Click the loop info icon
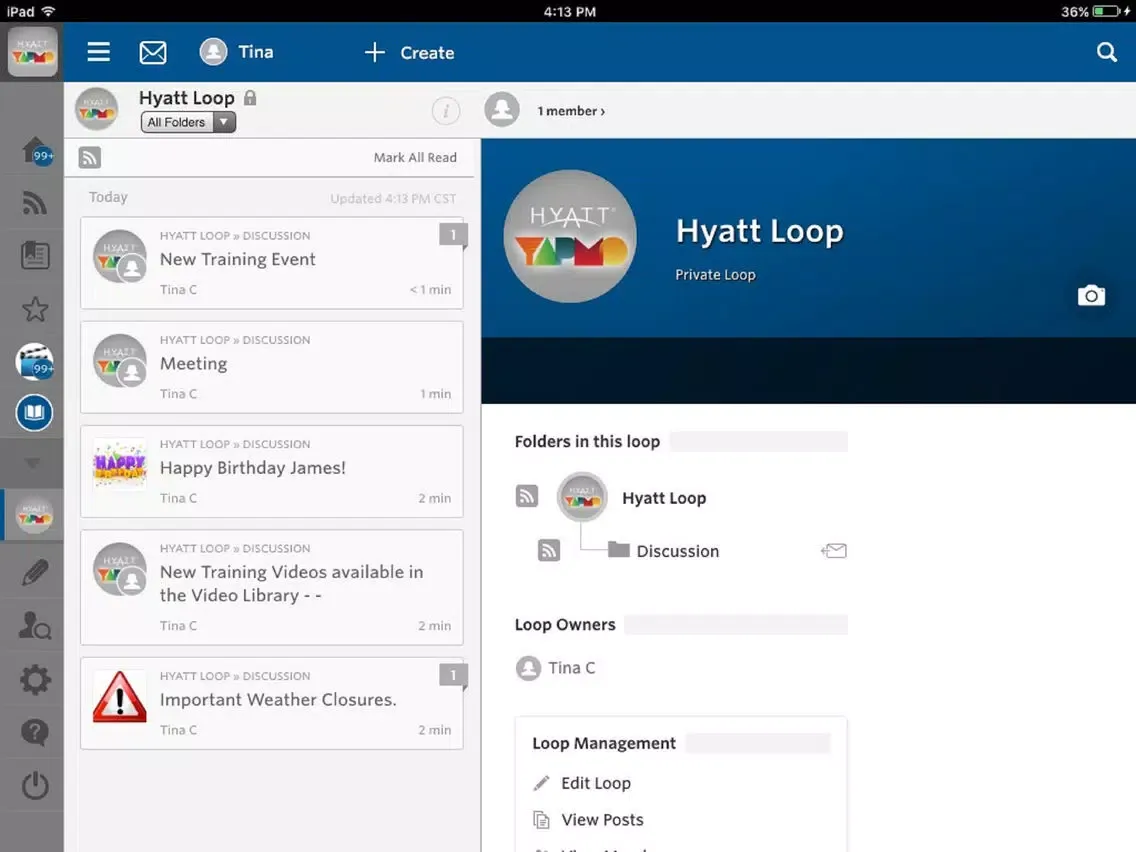Image resolution: width=1136 pixels, height=852 pixels. point(446,111)
